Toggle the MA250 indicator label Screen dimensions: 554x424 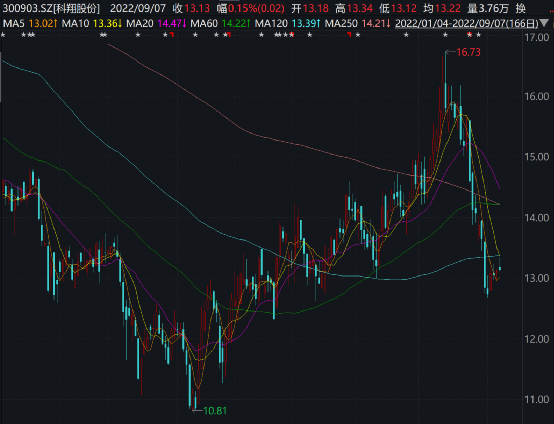point(341,24)
